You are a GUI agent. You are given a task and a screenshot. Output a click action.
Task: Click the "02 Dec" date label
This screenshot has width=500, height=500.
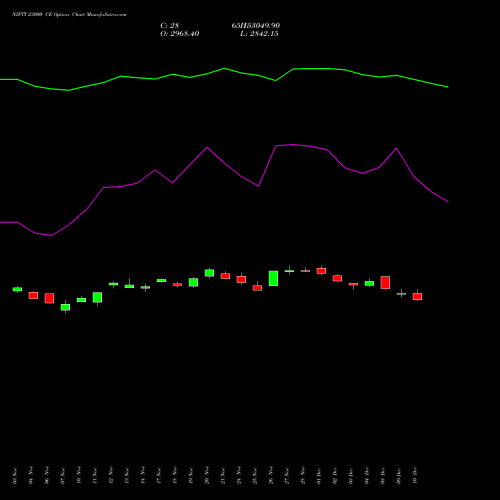pos(335,475)
